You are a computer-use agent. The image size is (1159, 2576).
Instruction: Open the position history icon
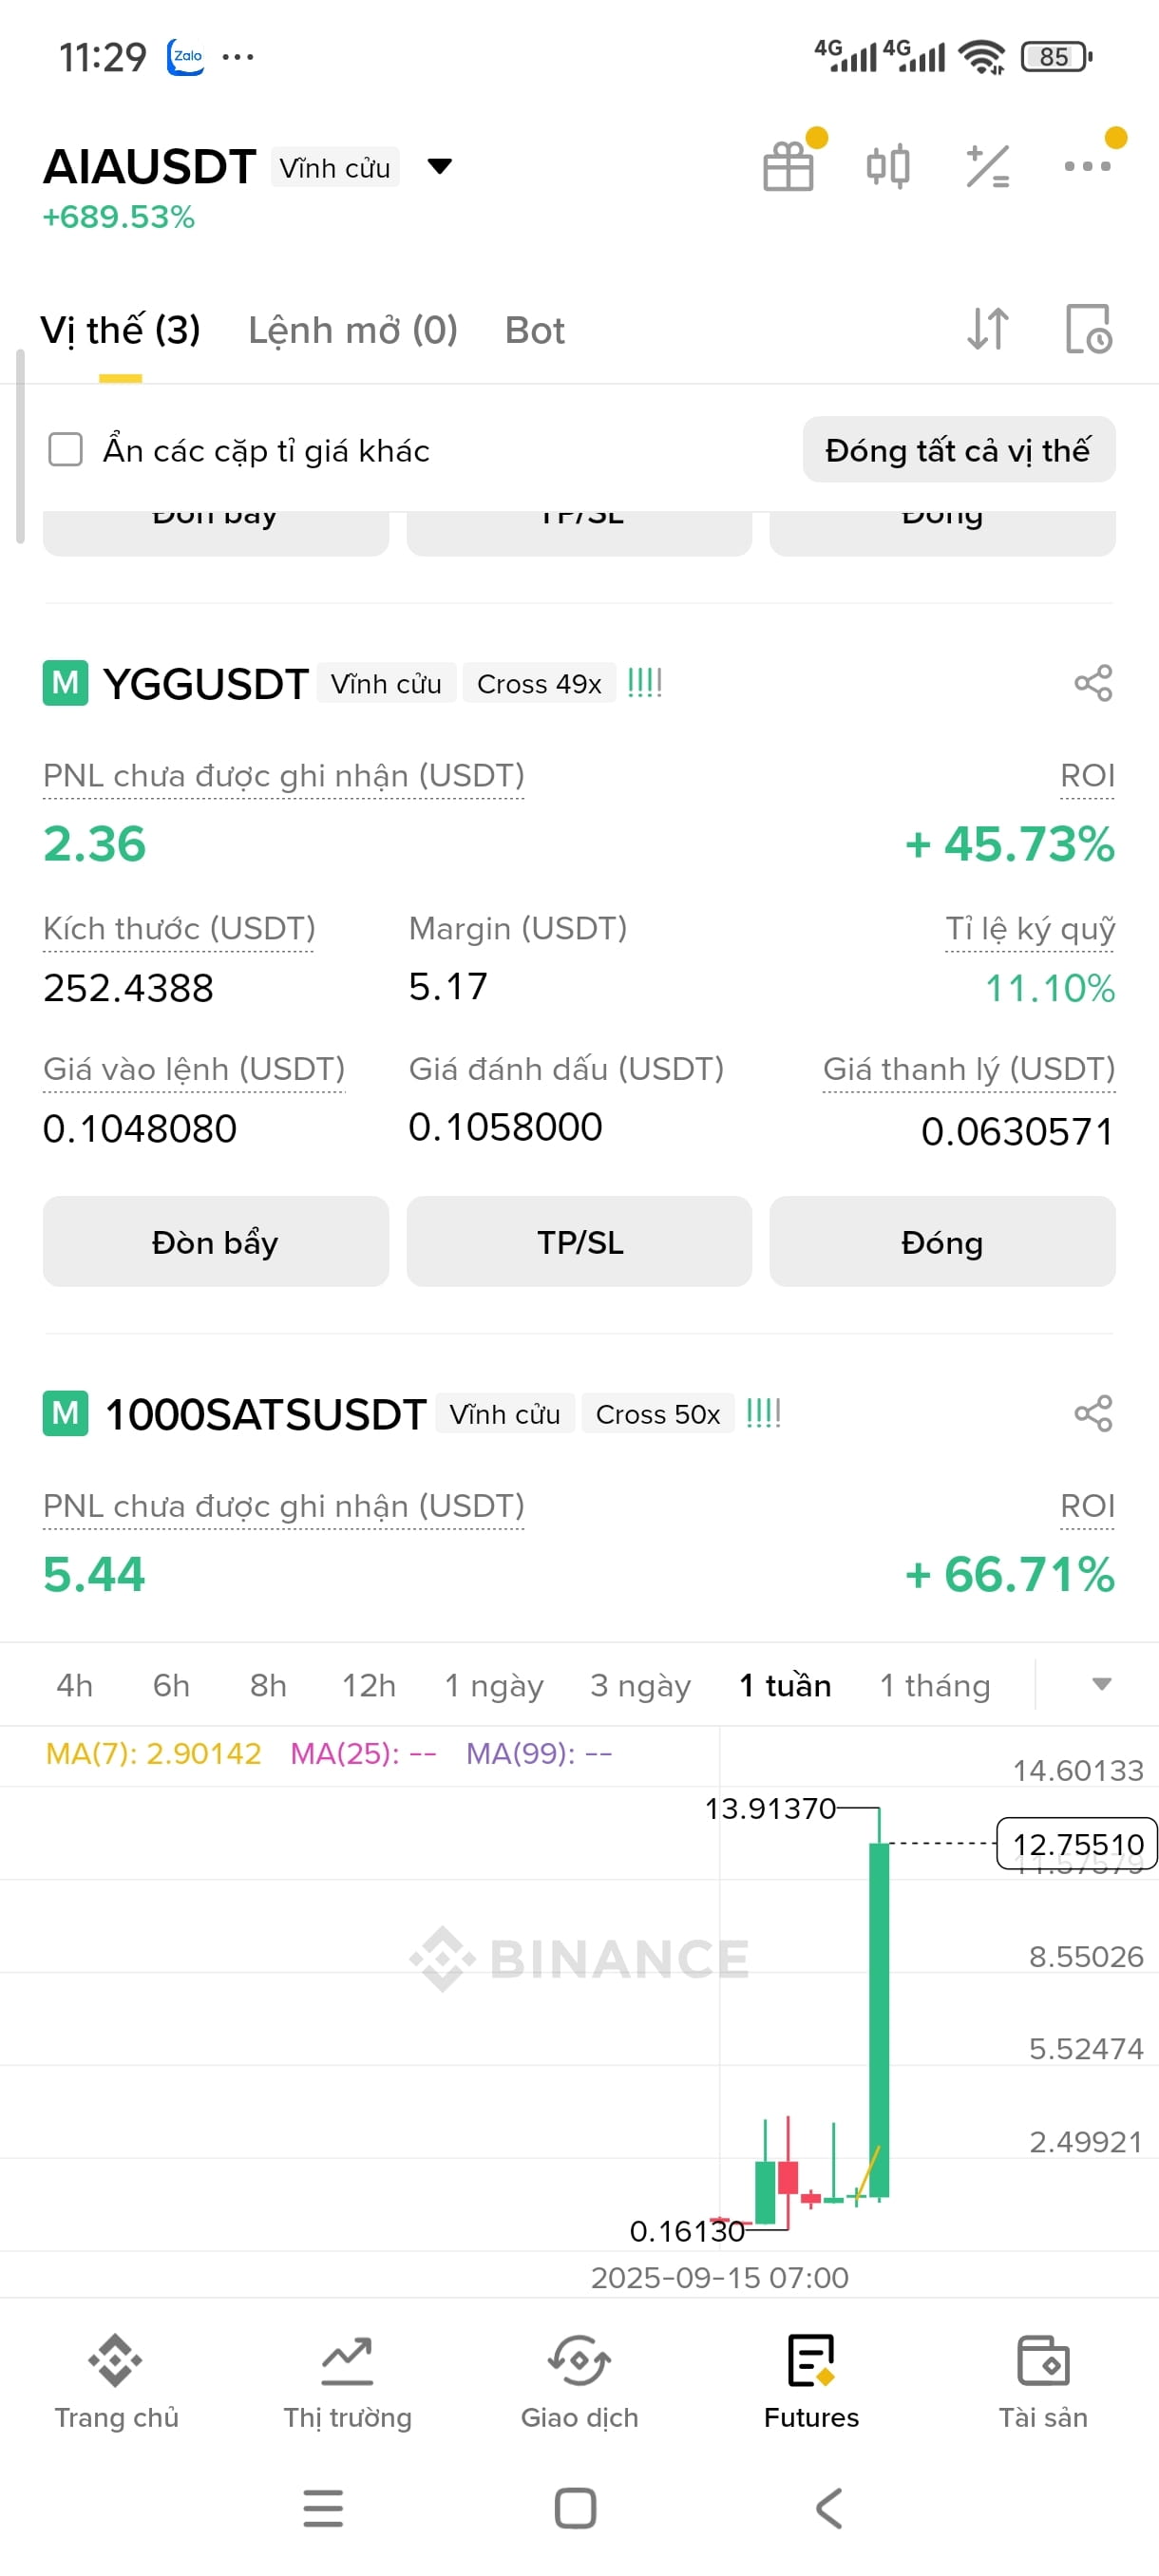[x=1088, y=328]
